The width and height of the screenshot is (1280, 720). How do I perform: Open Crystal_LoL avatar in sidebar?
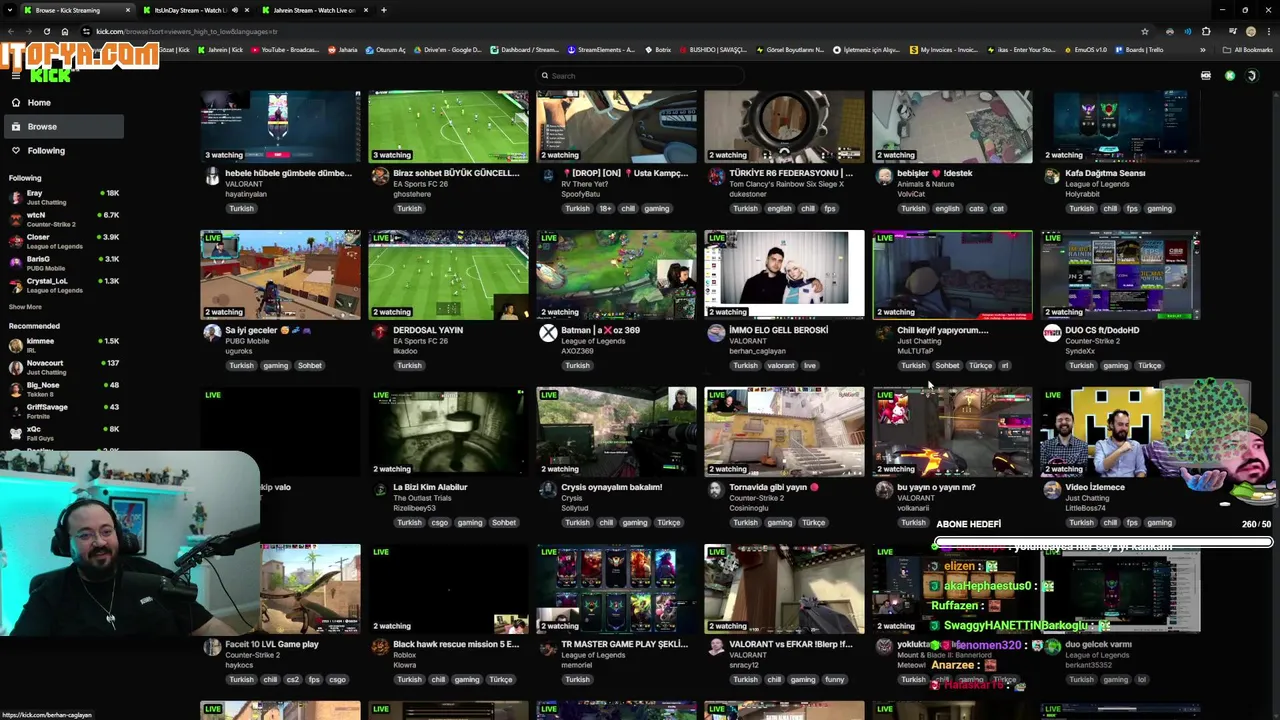[x=15, y=285]
